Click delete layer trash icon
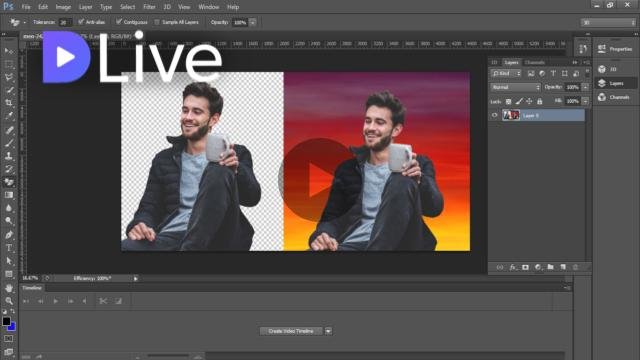Viewport: 640px width, 360px height. click(x=576, y=267)
